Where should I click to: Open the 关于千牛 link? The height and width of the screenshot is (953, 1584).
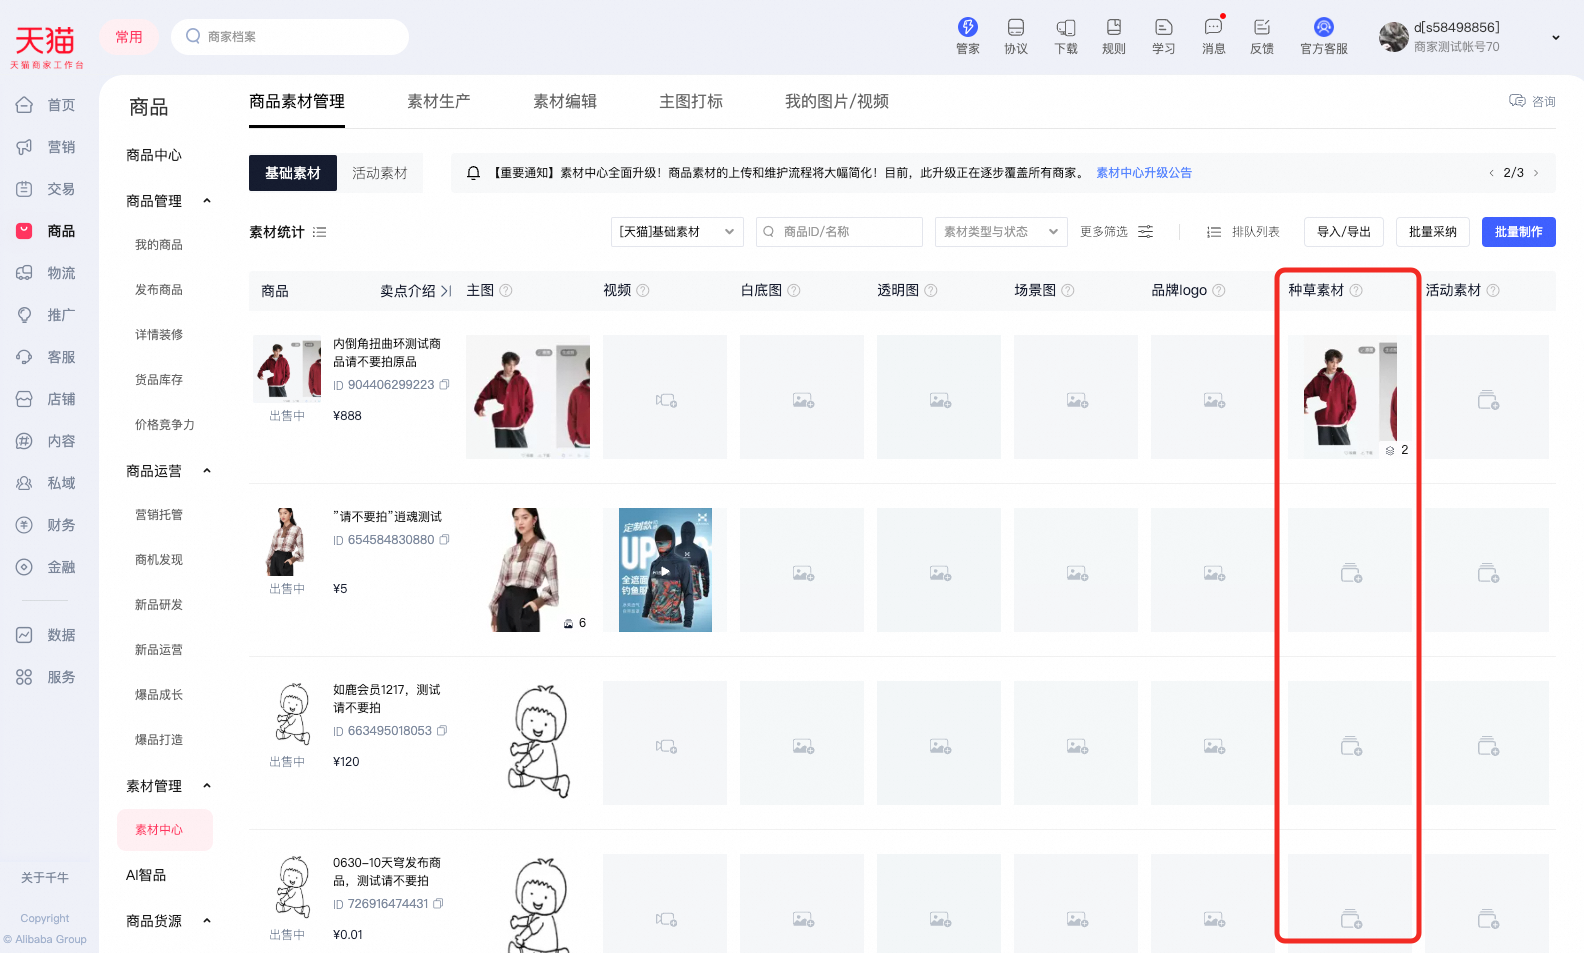point(45,878)
